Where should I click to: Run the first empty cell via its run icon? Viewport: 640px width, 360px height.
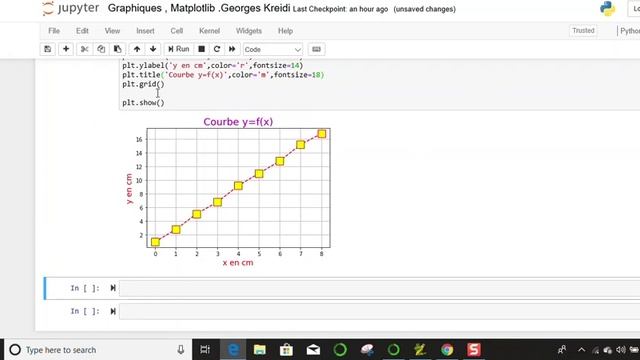tap(113, 288)
